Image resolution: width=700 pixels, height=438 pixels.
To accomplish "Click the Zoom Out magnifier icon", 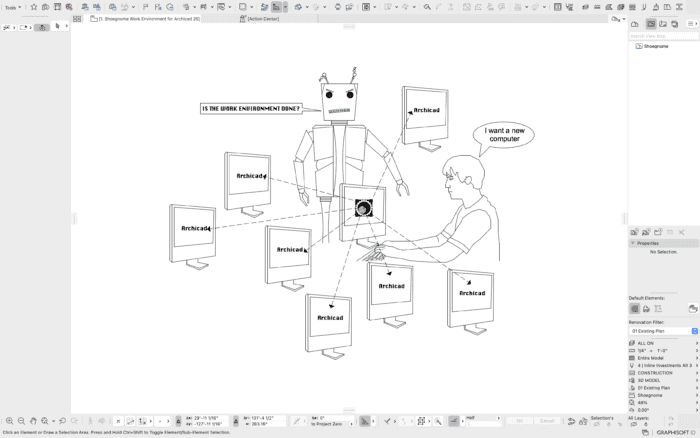I will pos(21,421).
